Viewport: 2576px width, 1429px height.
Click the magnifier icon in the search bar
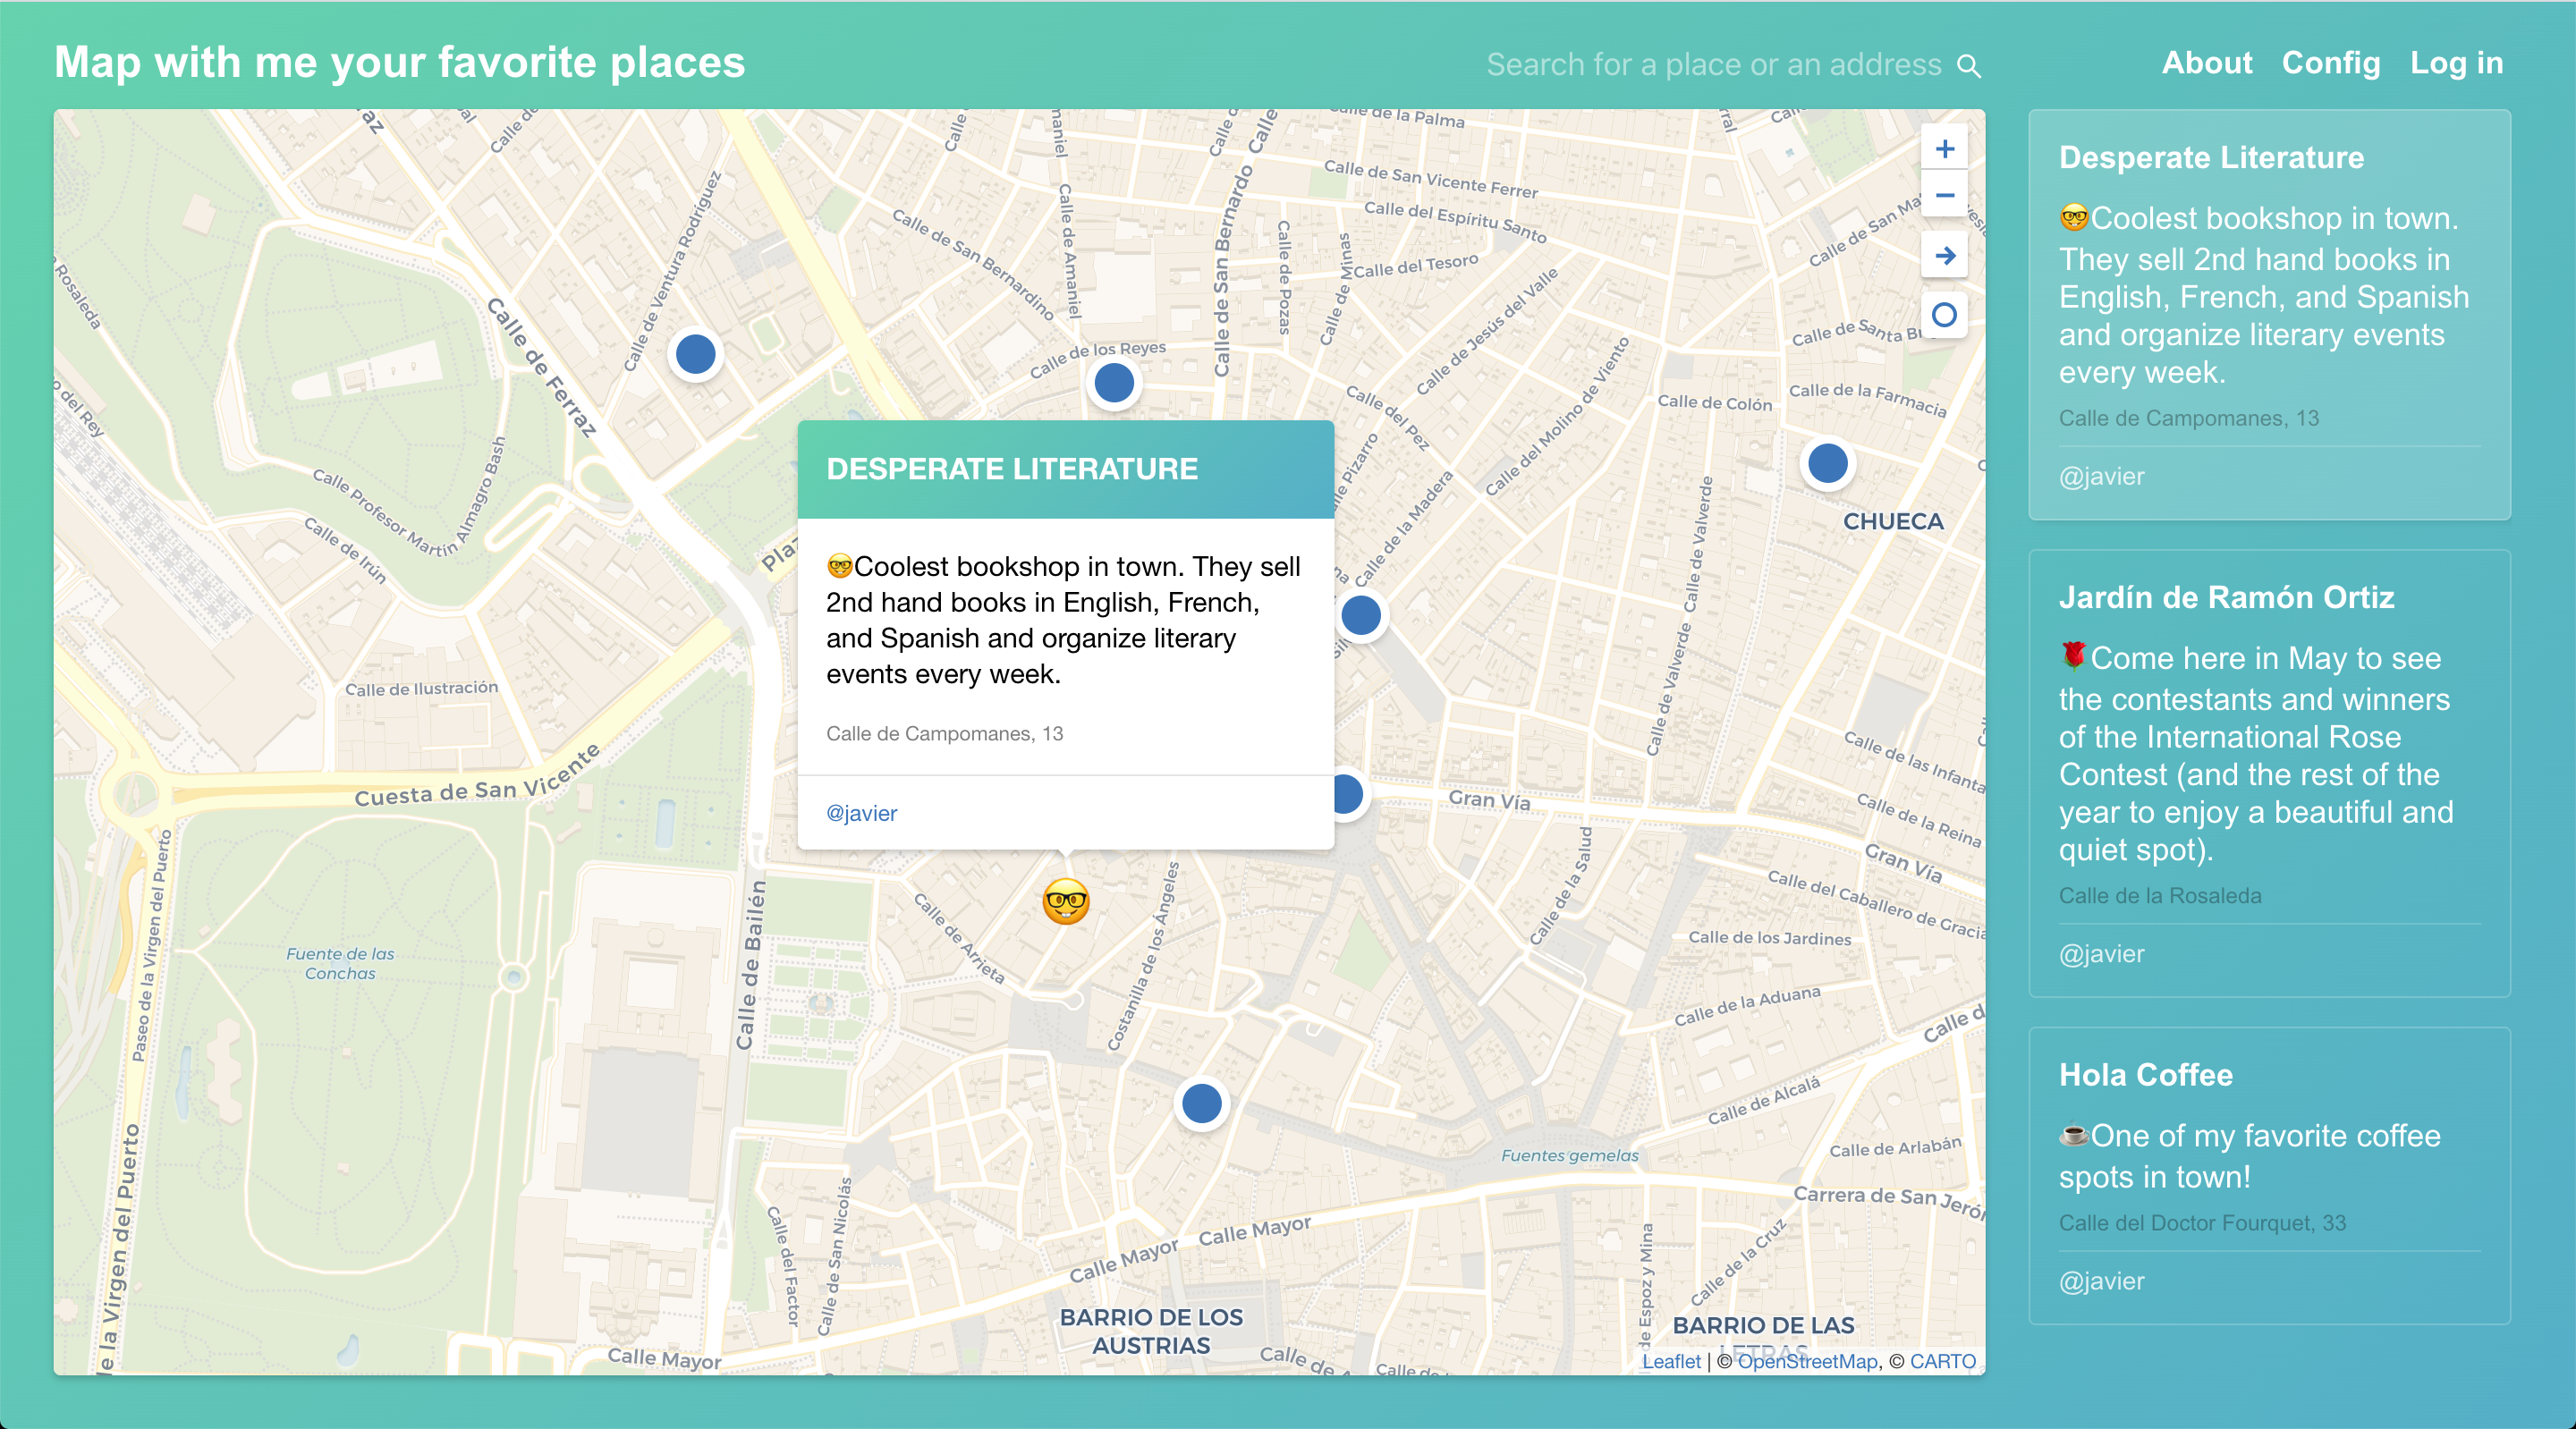[1969, 64]
